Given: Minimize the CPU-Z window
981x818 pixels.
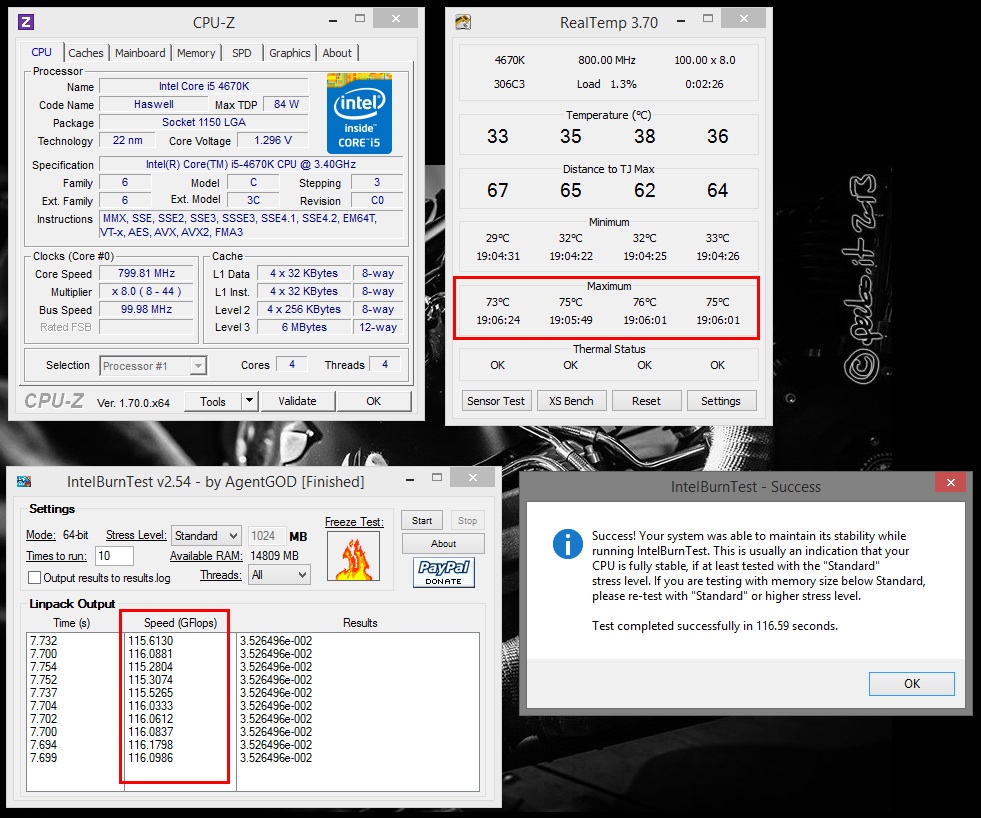Looking at the screenshot, I should [x=333, y=19].
